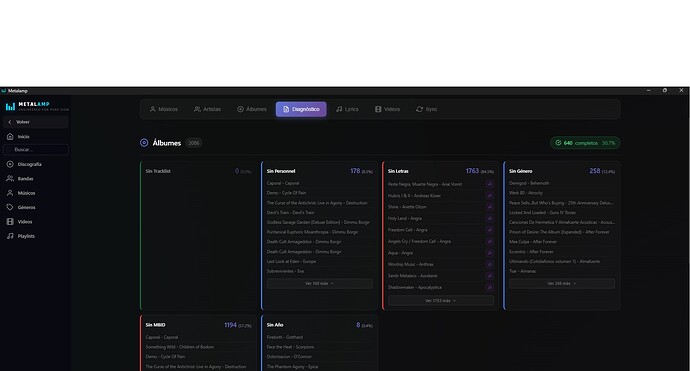Open Something Wild - Children of Bodom
The width and height of the screenshot is (690, 371).
tap(180, 347)
